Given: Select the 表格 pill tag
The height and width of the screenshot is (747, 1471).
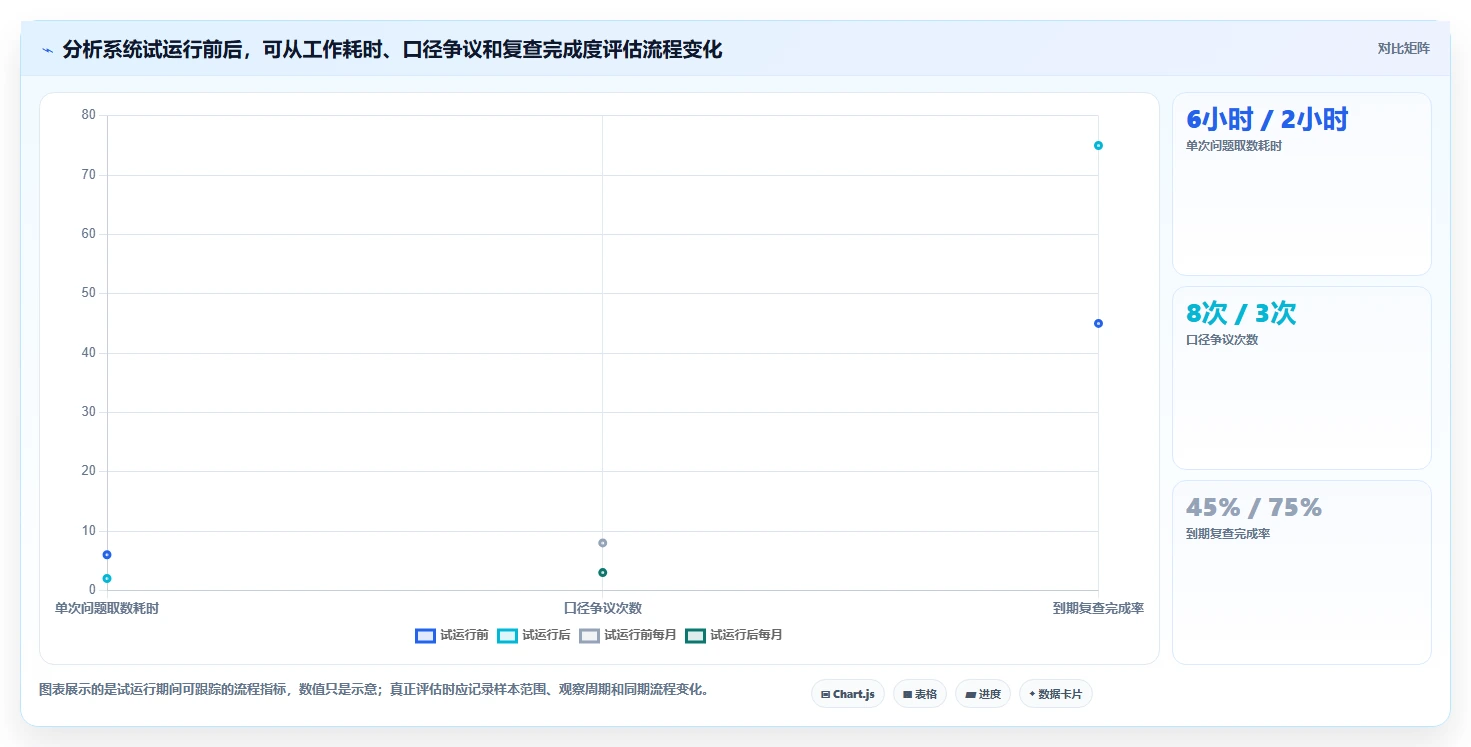Looking at the screenshot, I should (x=920, y=694).
